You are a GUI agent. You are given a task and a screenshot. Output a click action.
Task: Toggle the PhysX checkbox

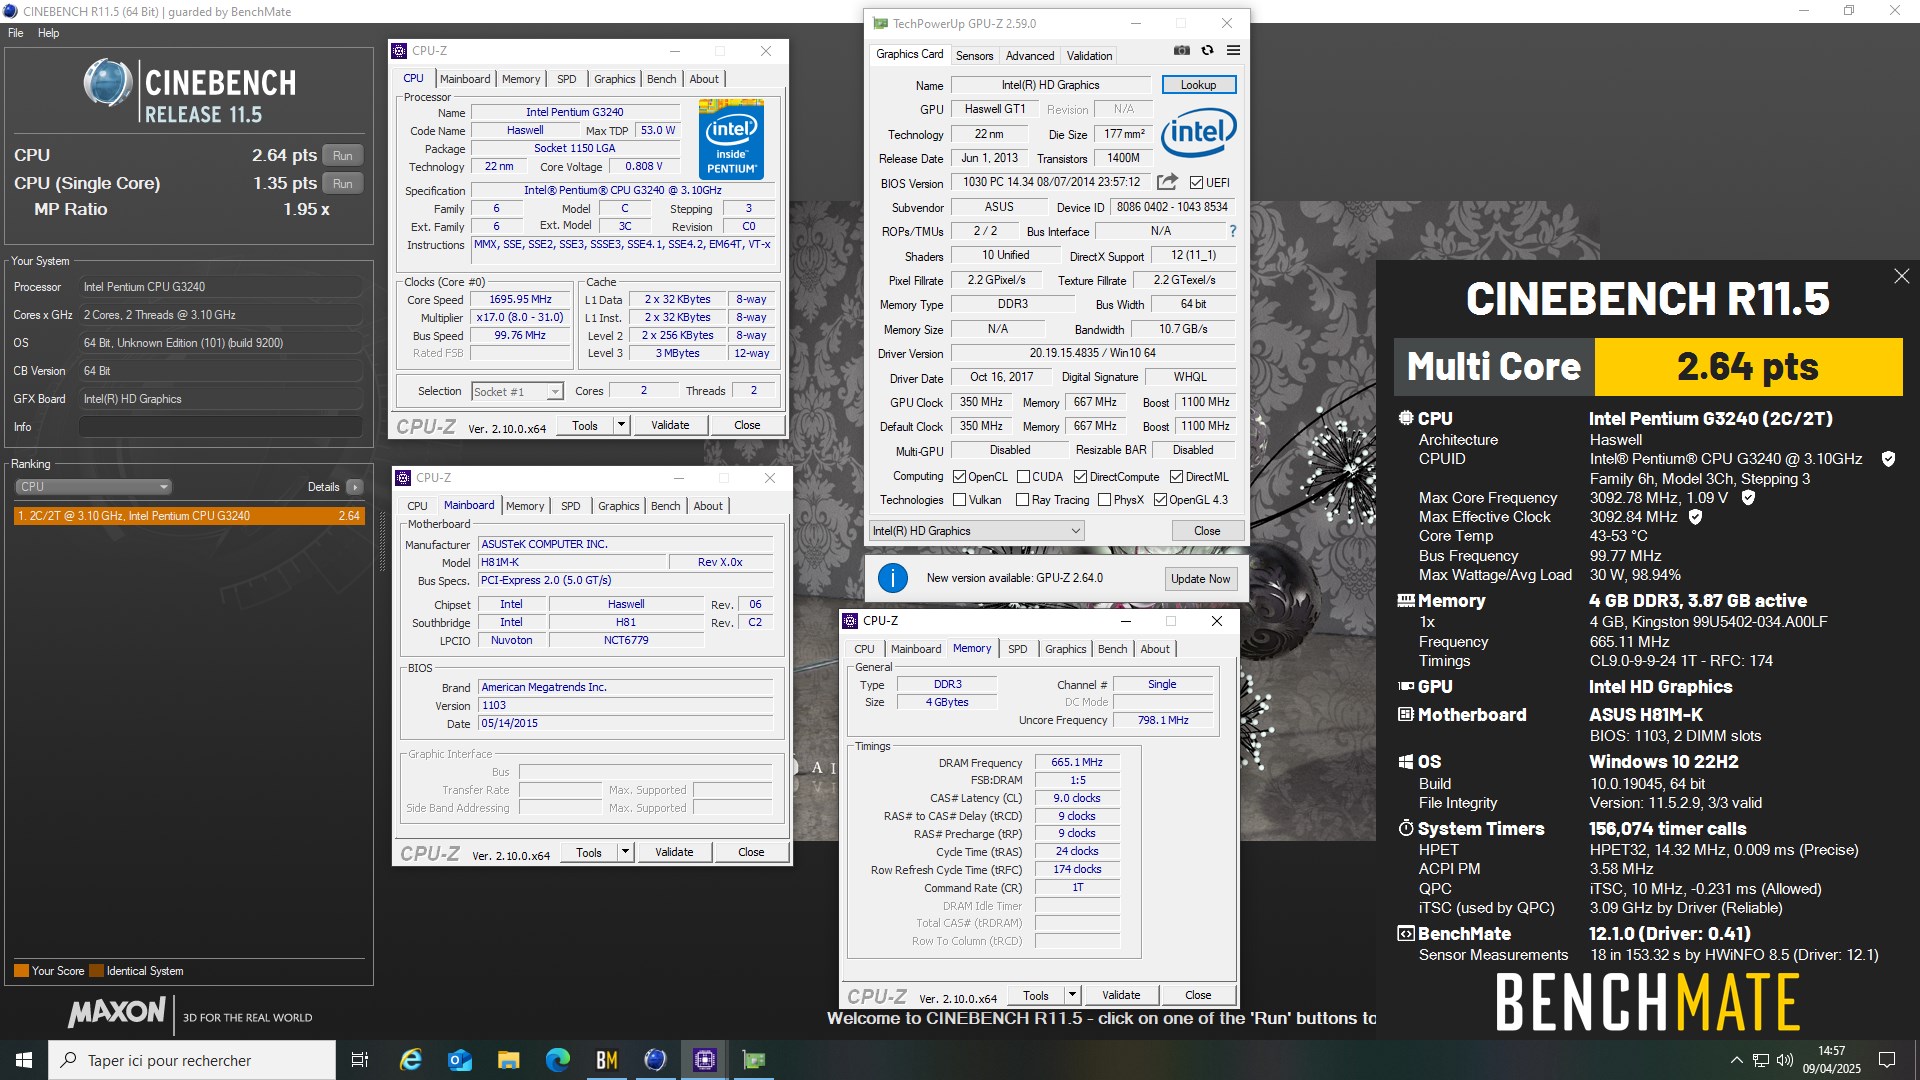tap(1104, 500)
